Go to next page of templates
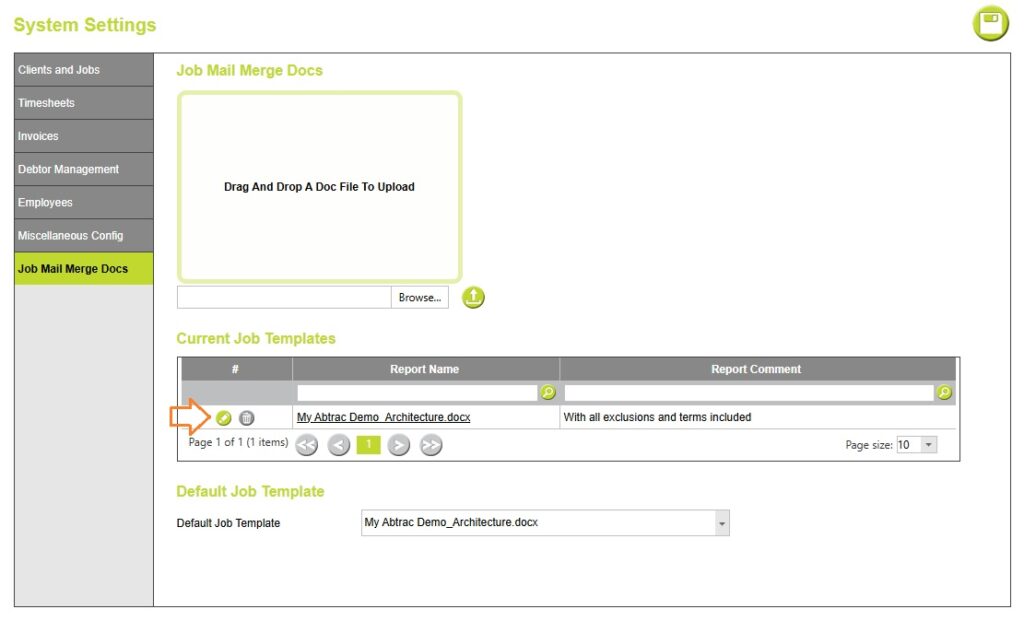The image size is (1024, 621). coord(399,446)
